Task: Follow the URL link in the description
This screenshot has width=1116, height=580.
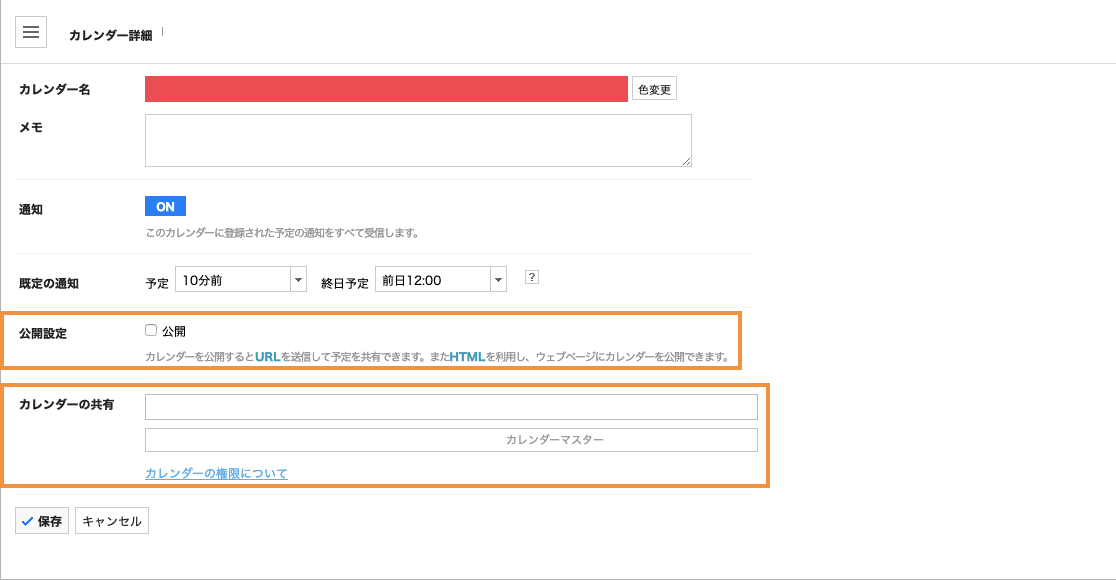Action: [267, 357]
